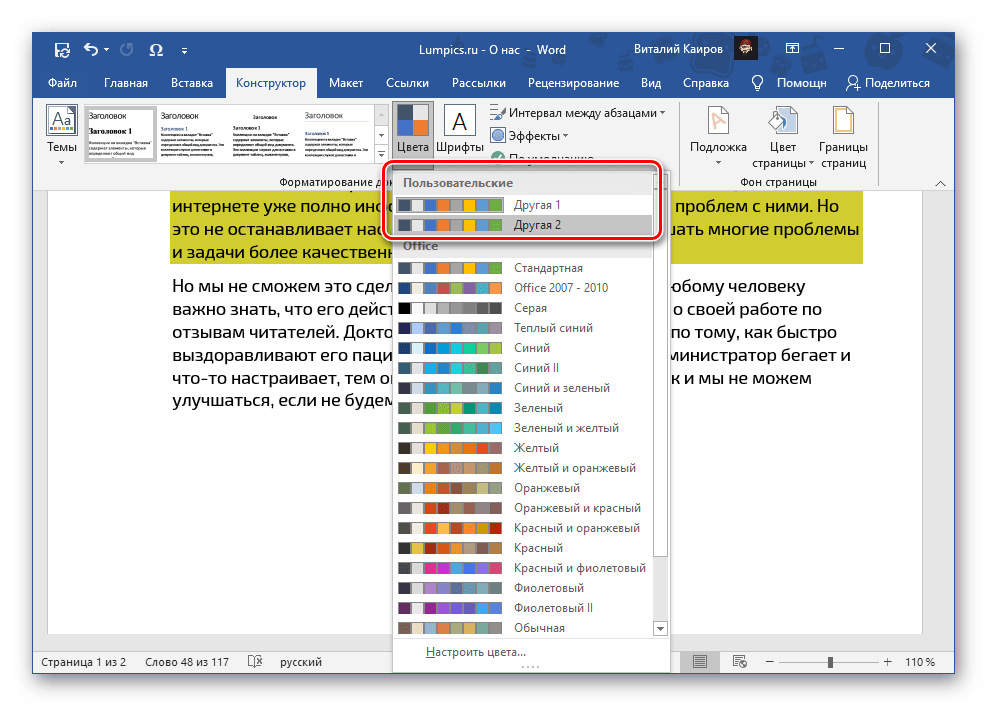Click the color list scrollbar down arrow
Viewport: 987px width, 706px height.
[x=660, y=628]
